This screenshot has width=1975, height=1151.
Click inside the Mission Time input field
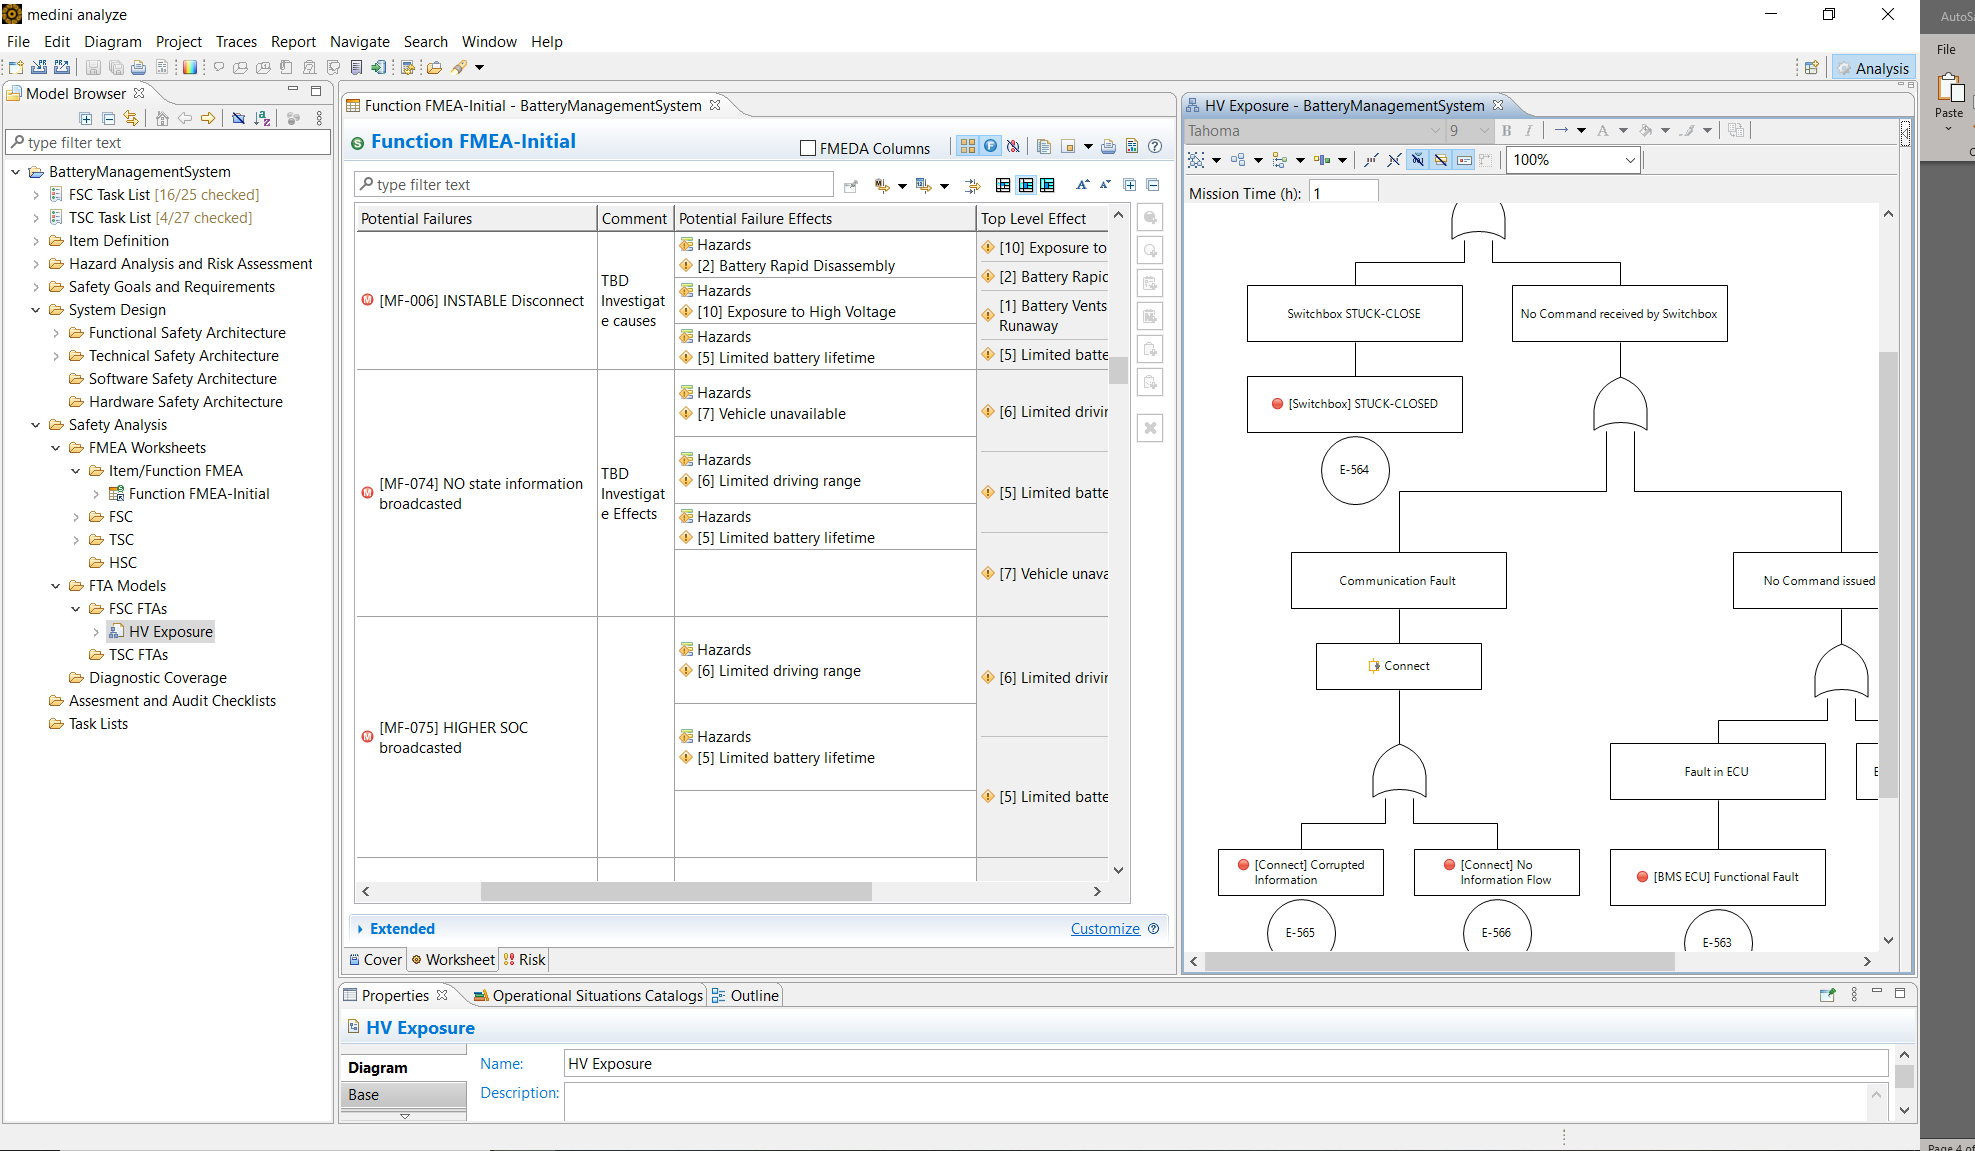[1343, 192]
